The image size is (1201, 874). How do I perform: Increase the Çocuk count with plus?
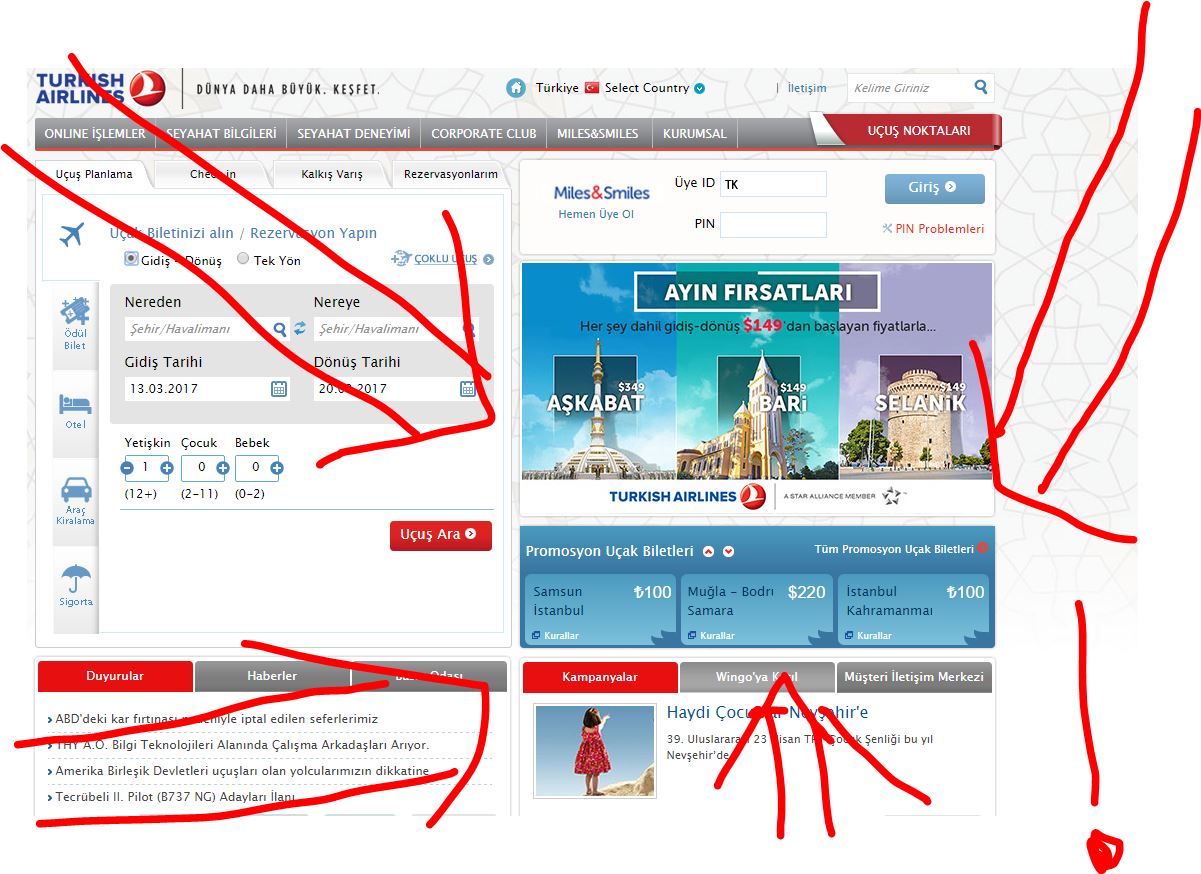point(223,467)
